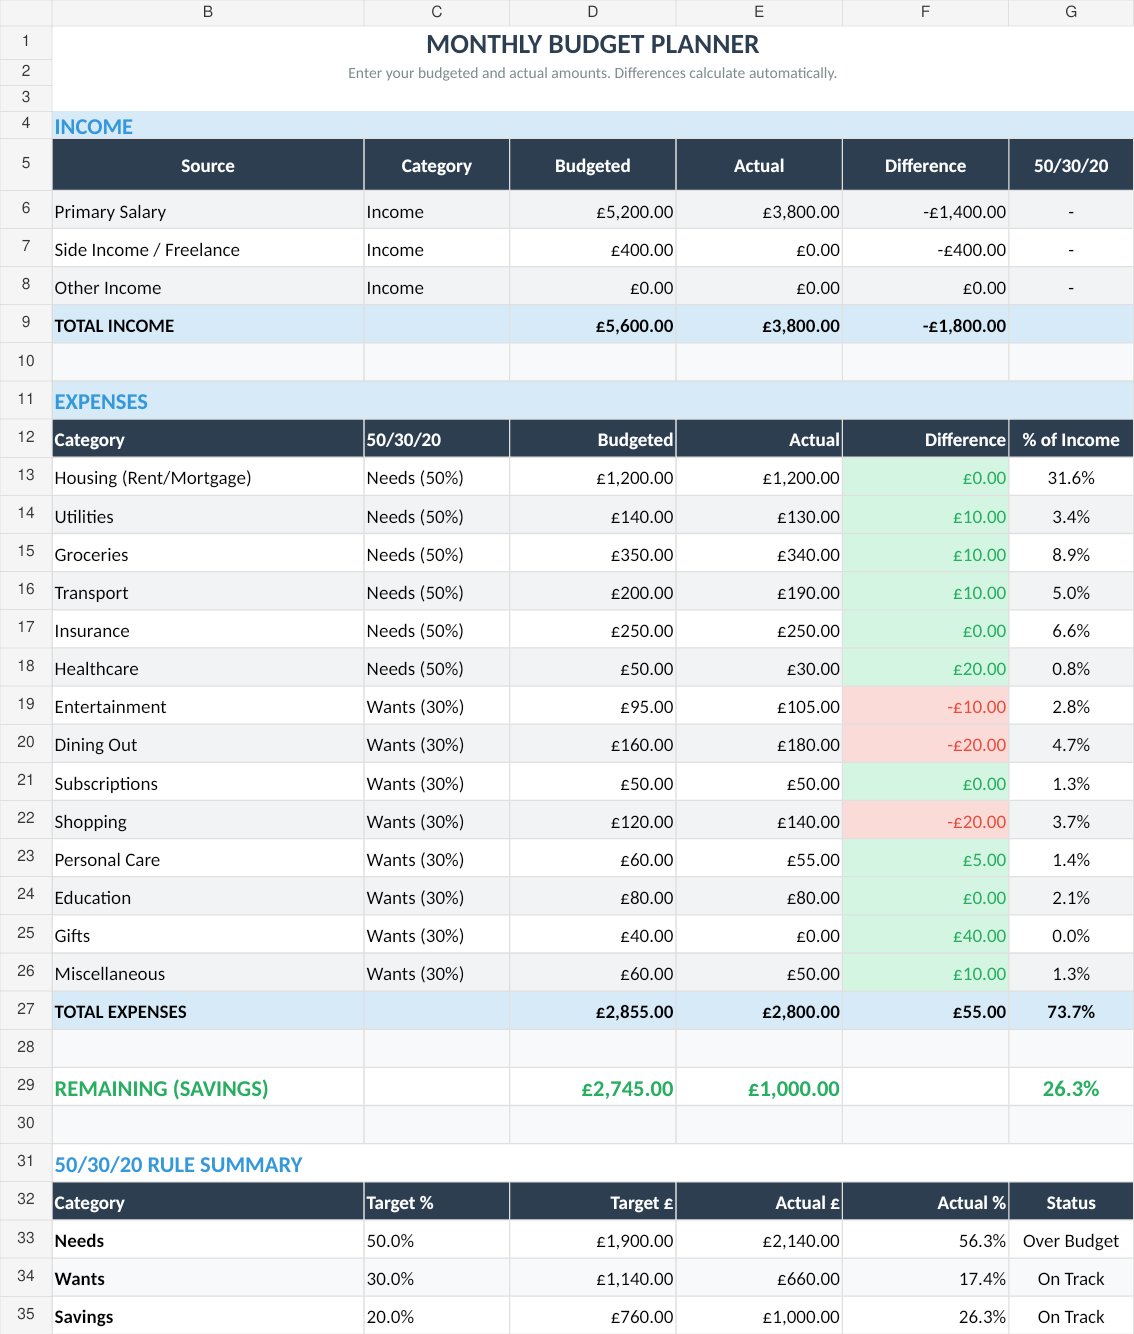This screenshot has width=1134, height=1334.
Task: Select remaining budgeted £2,745.00
Action: [593, 1088]
